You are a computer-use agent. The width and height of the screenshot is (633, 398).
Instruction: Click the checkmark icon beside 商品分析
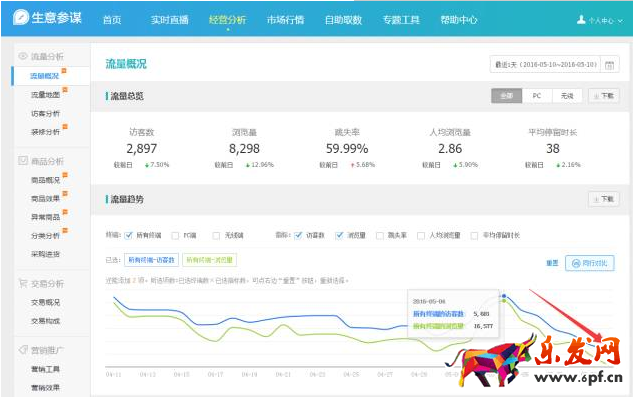(23, 161)
